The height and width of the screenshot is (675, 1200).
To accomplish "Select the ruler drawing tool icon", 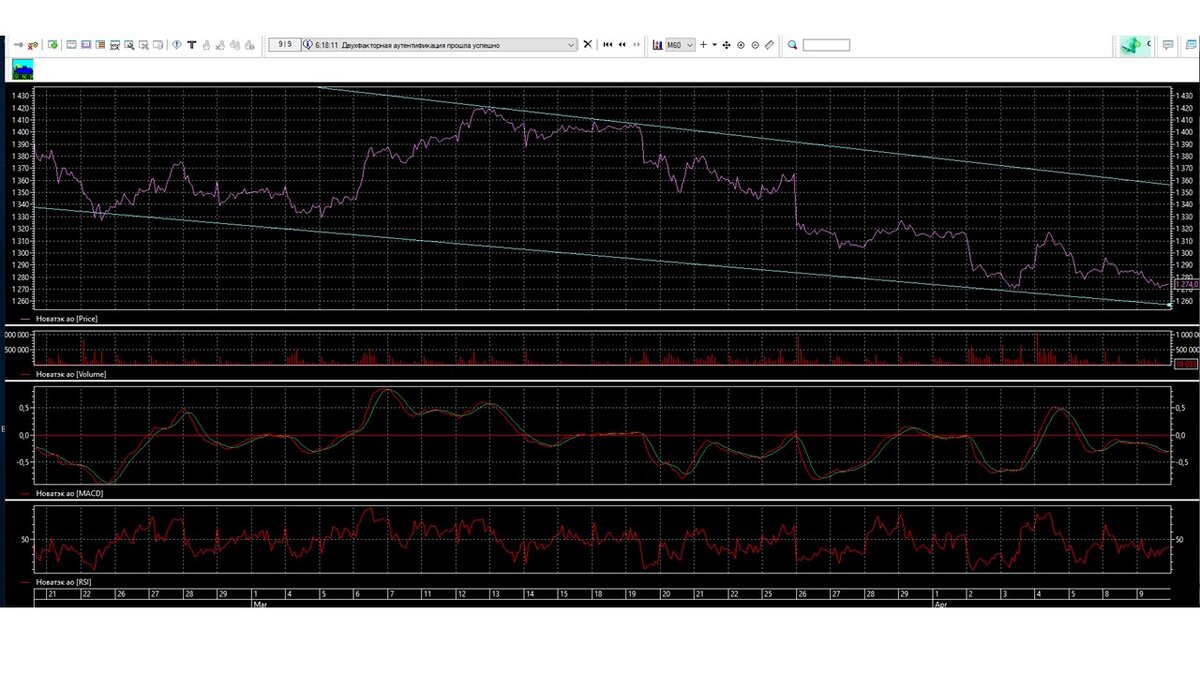I will pyautogui.click(x=769, y=45).
